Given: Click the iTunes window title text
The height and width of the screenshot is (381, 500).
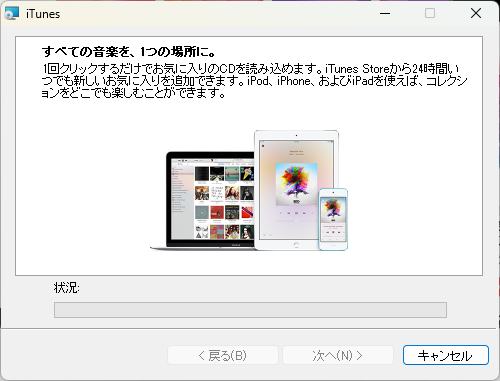Looking at the screenshot, I should click(43, 14).
